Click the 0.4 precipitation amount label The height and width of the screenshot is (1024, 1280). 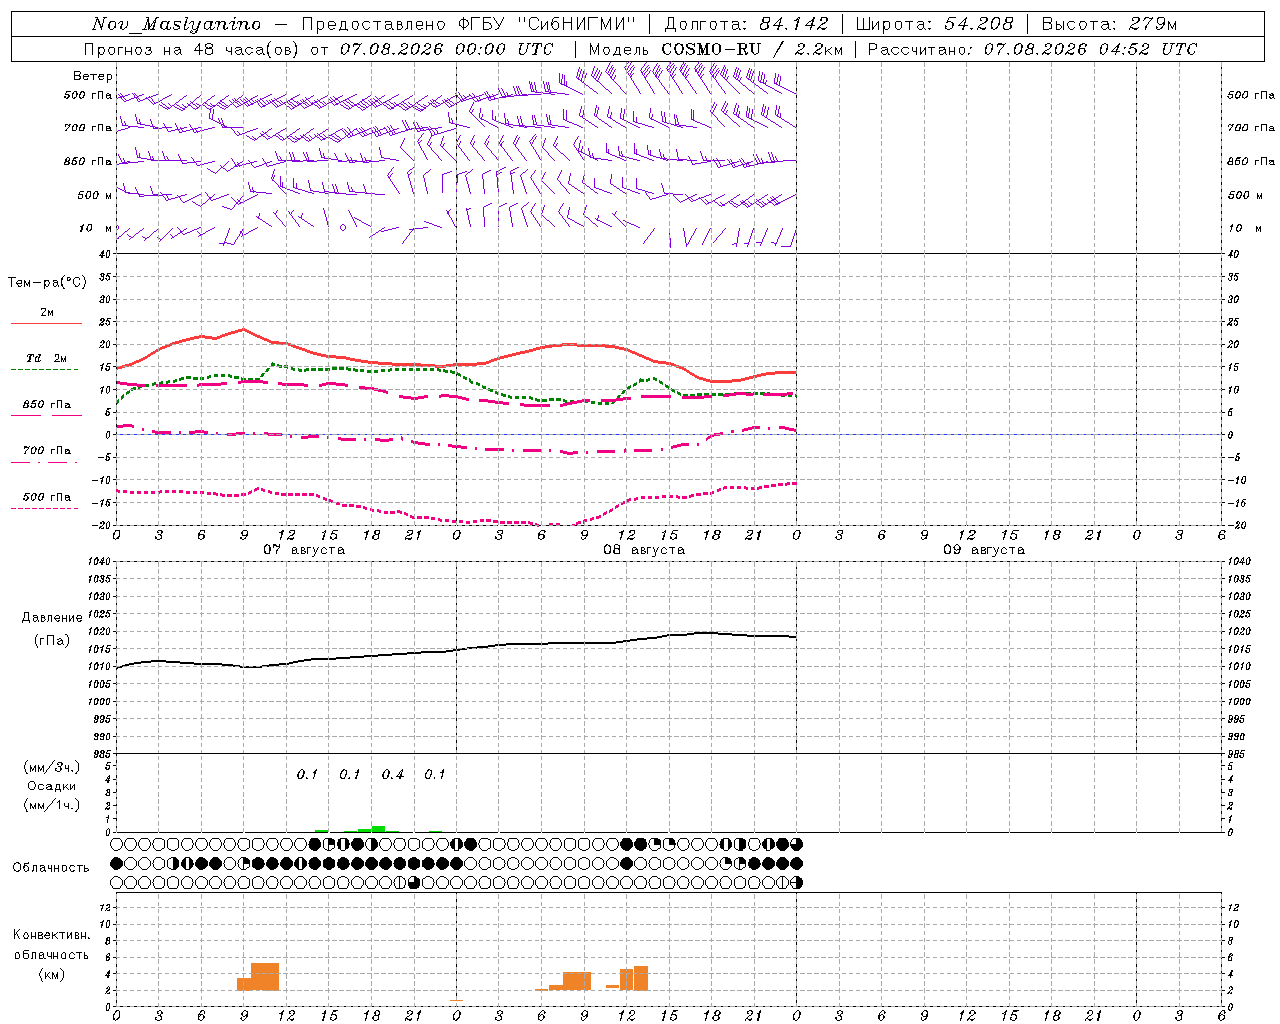393,774
